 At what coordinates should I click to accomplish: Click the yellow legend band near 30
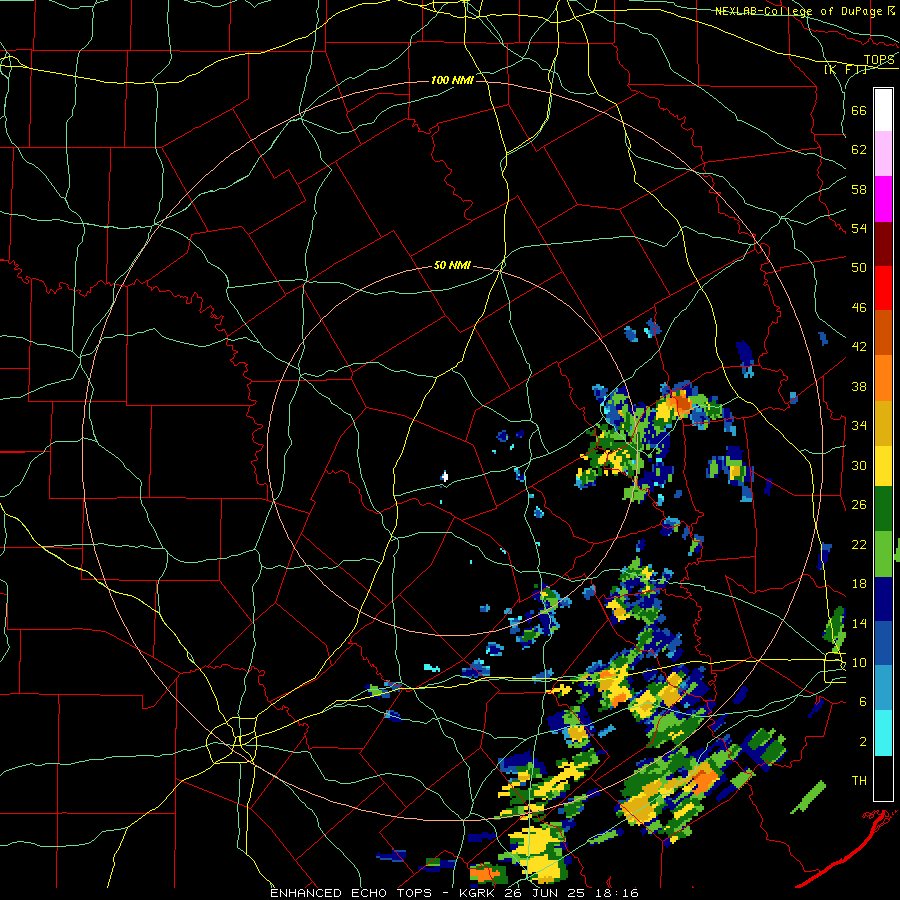883,465
